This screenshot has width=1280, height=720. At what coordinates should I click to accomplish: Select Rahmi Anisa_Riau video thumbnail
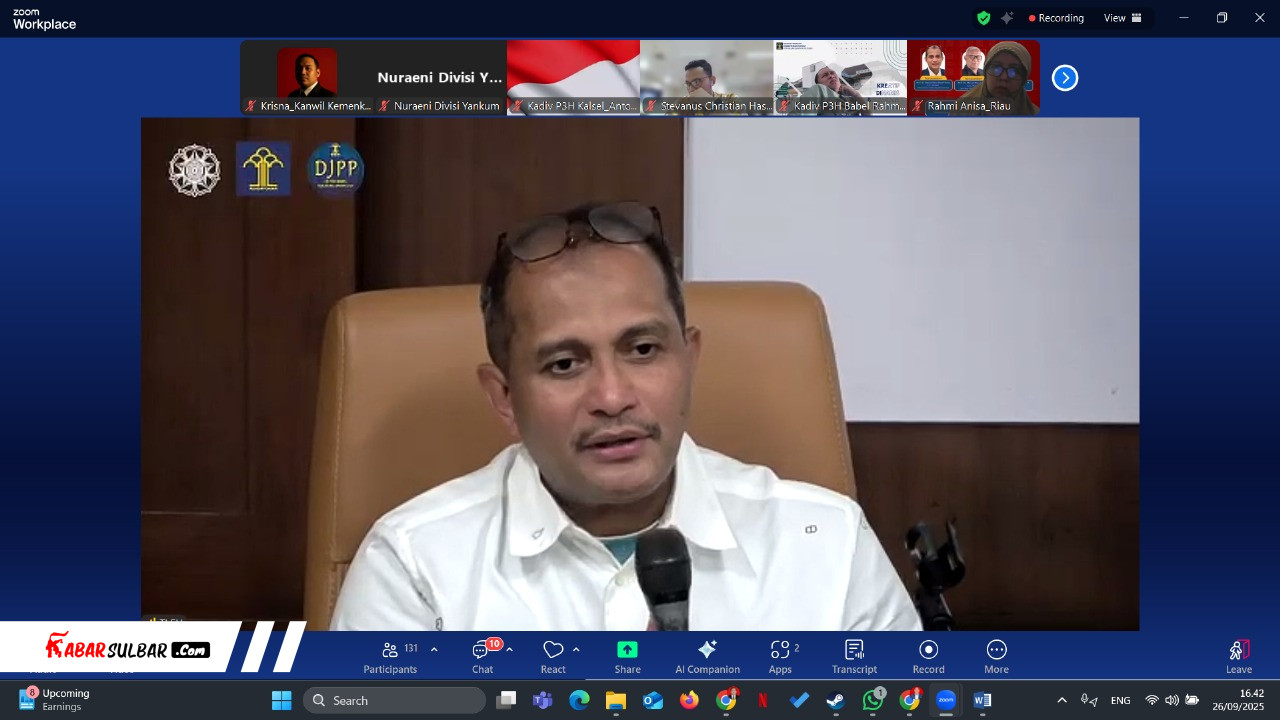[973, 77]
